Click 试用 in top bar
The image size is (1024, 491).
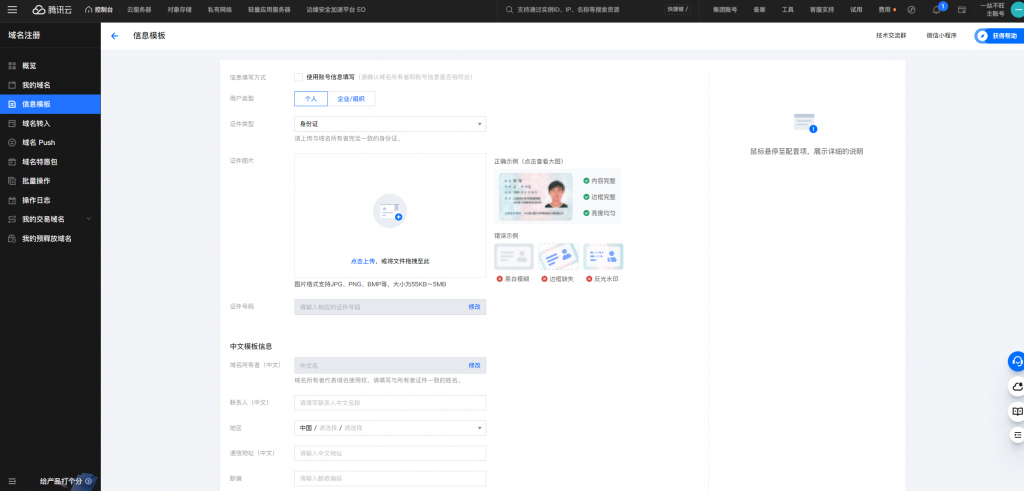(856, 10)
